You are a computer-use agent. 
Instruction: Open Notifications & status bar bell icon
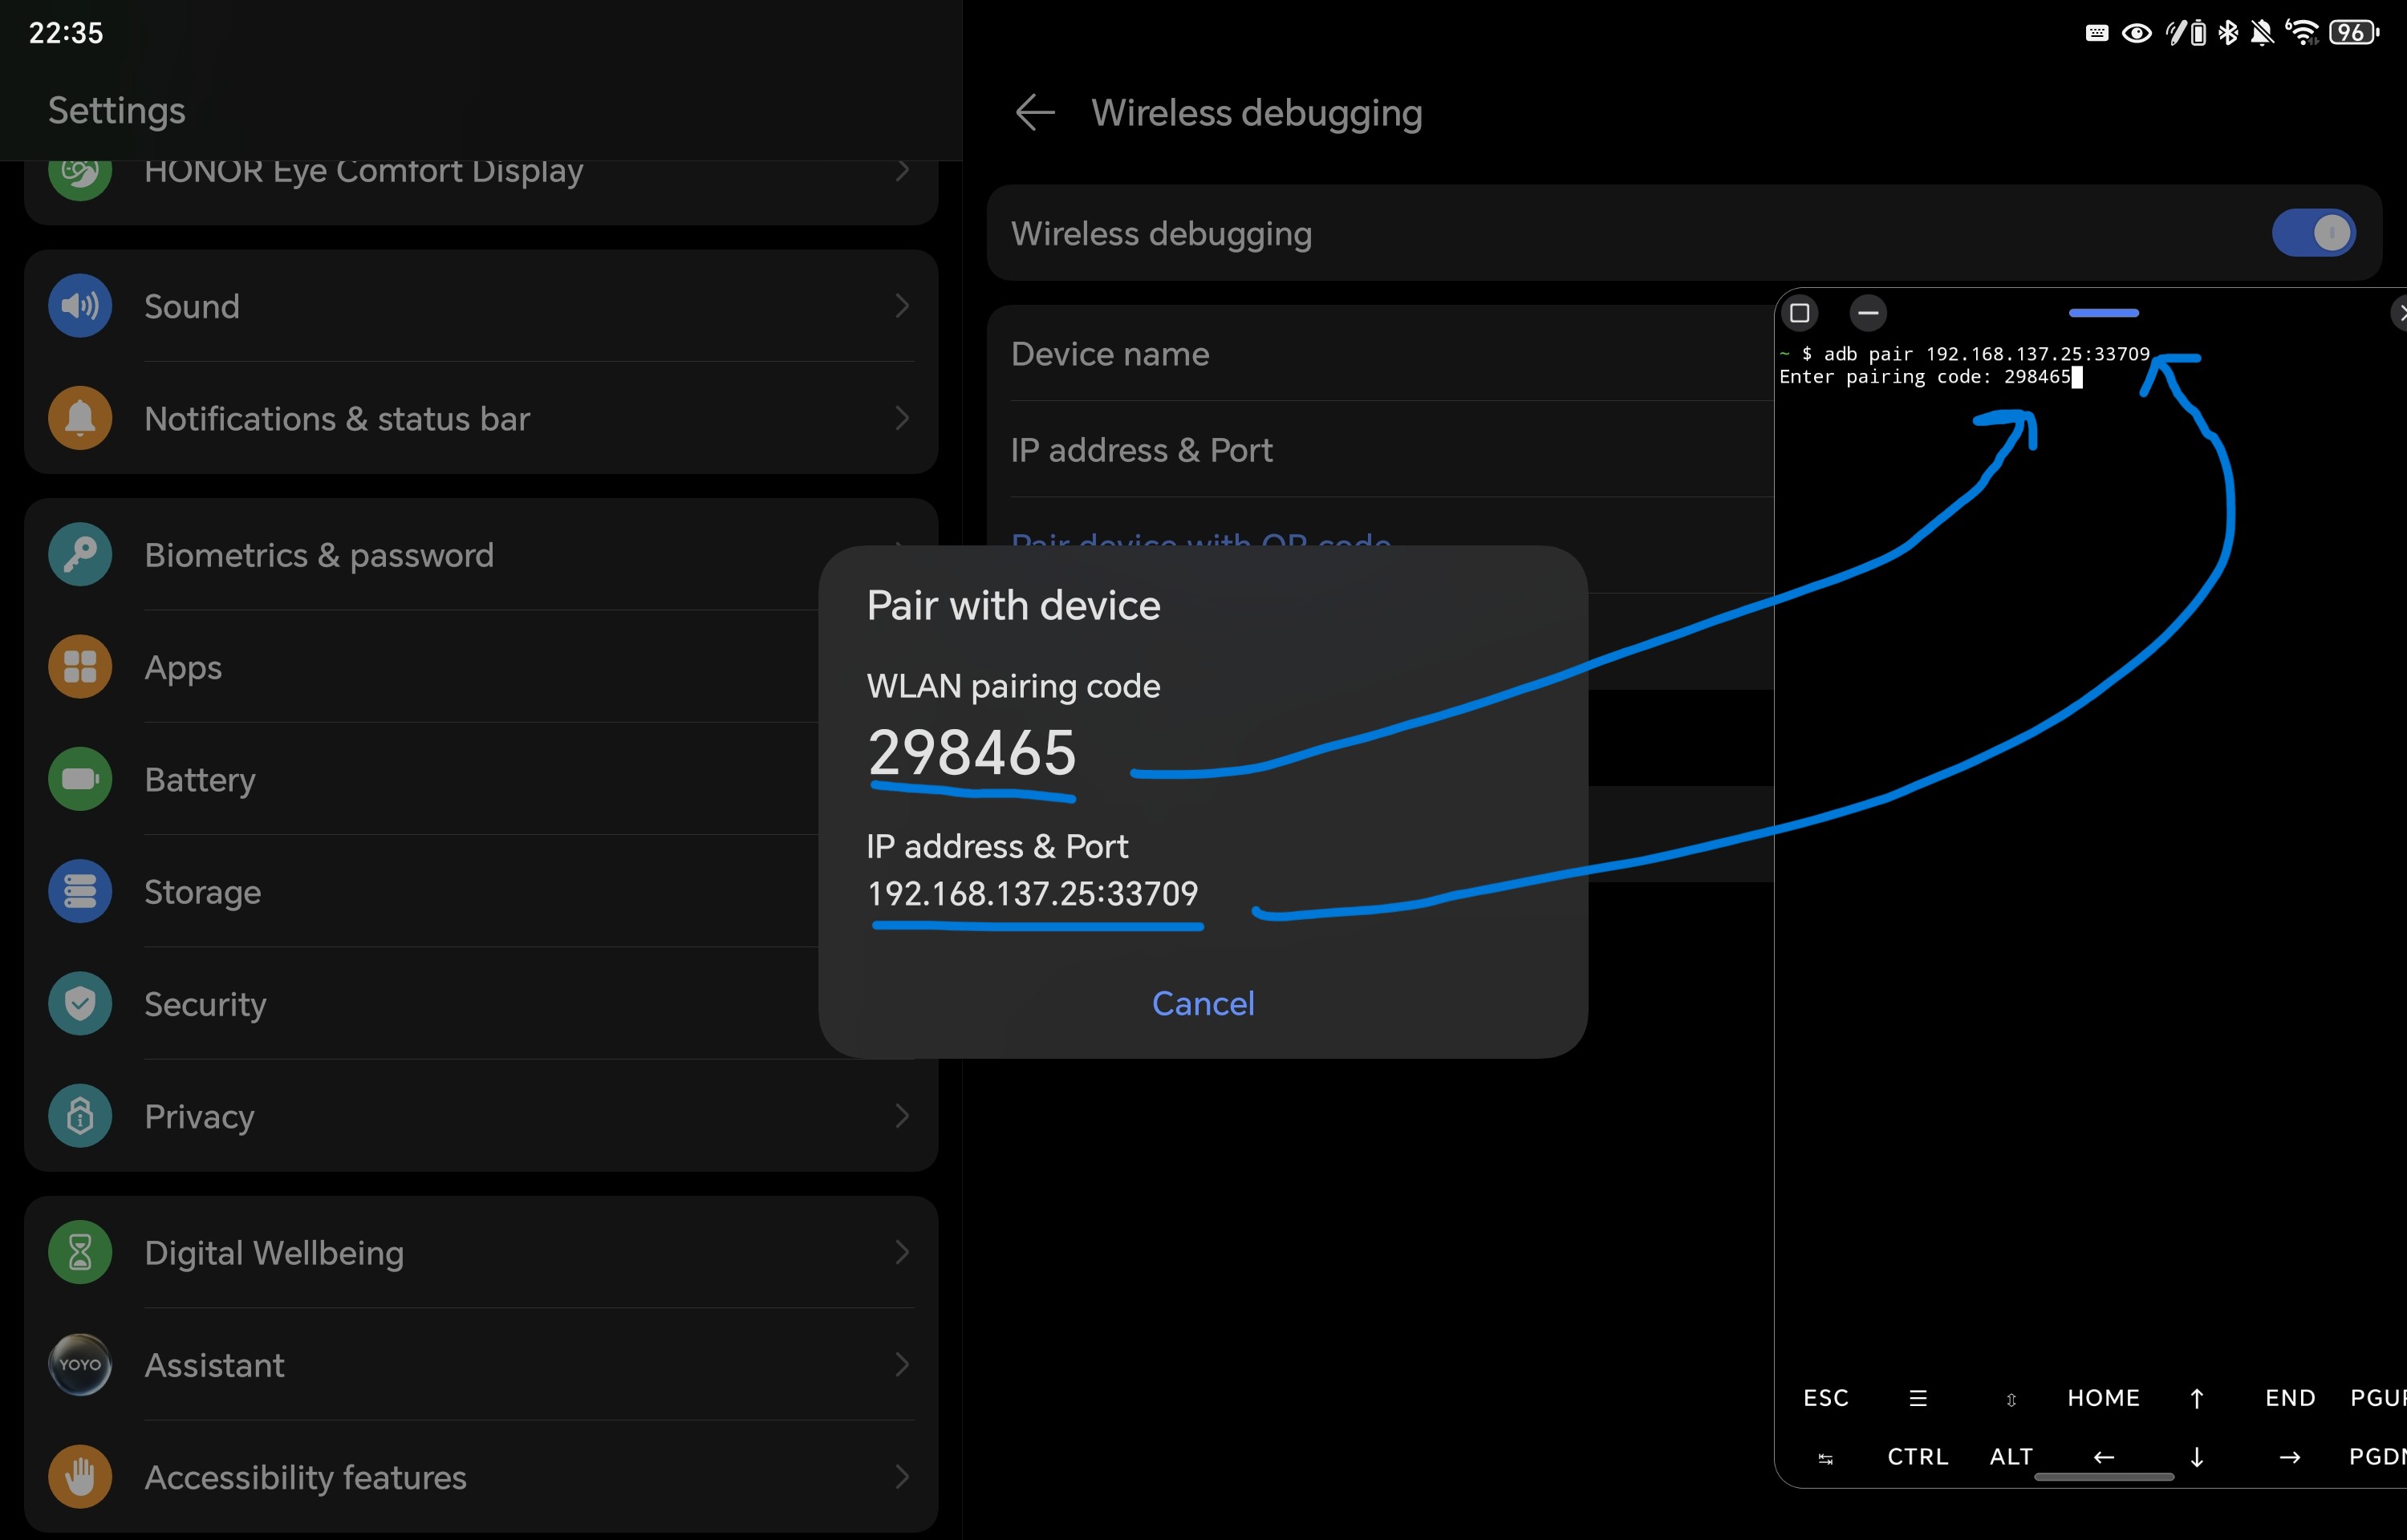(x=80, y=418)
